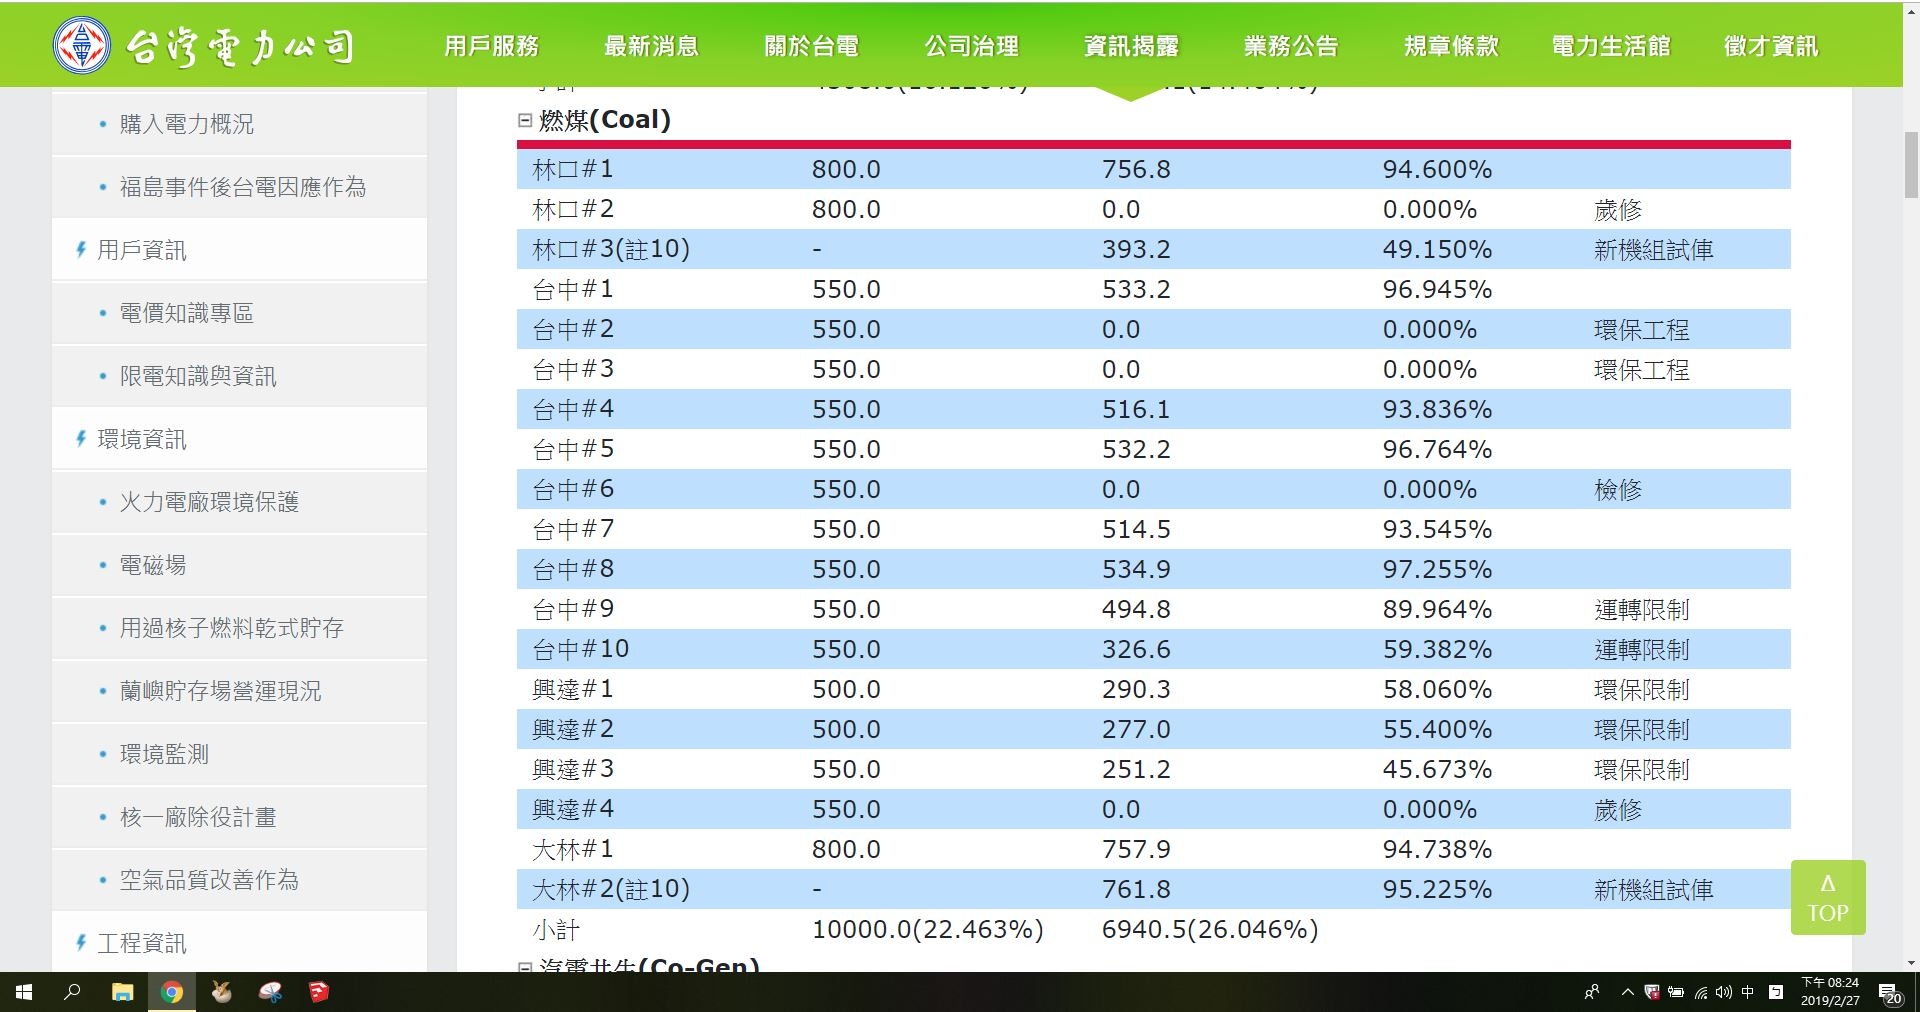The height and width of the screenshot is (1012, 1920).
Task: Open 規章條款 nav menu
Action: [1451, 46]
